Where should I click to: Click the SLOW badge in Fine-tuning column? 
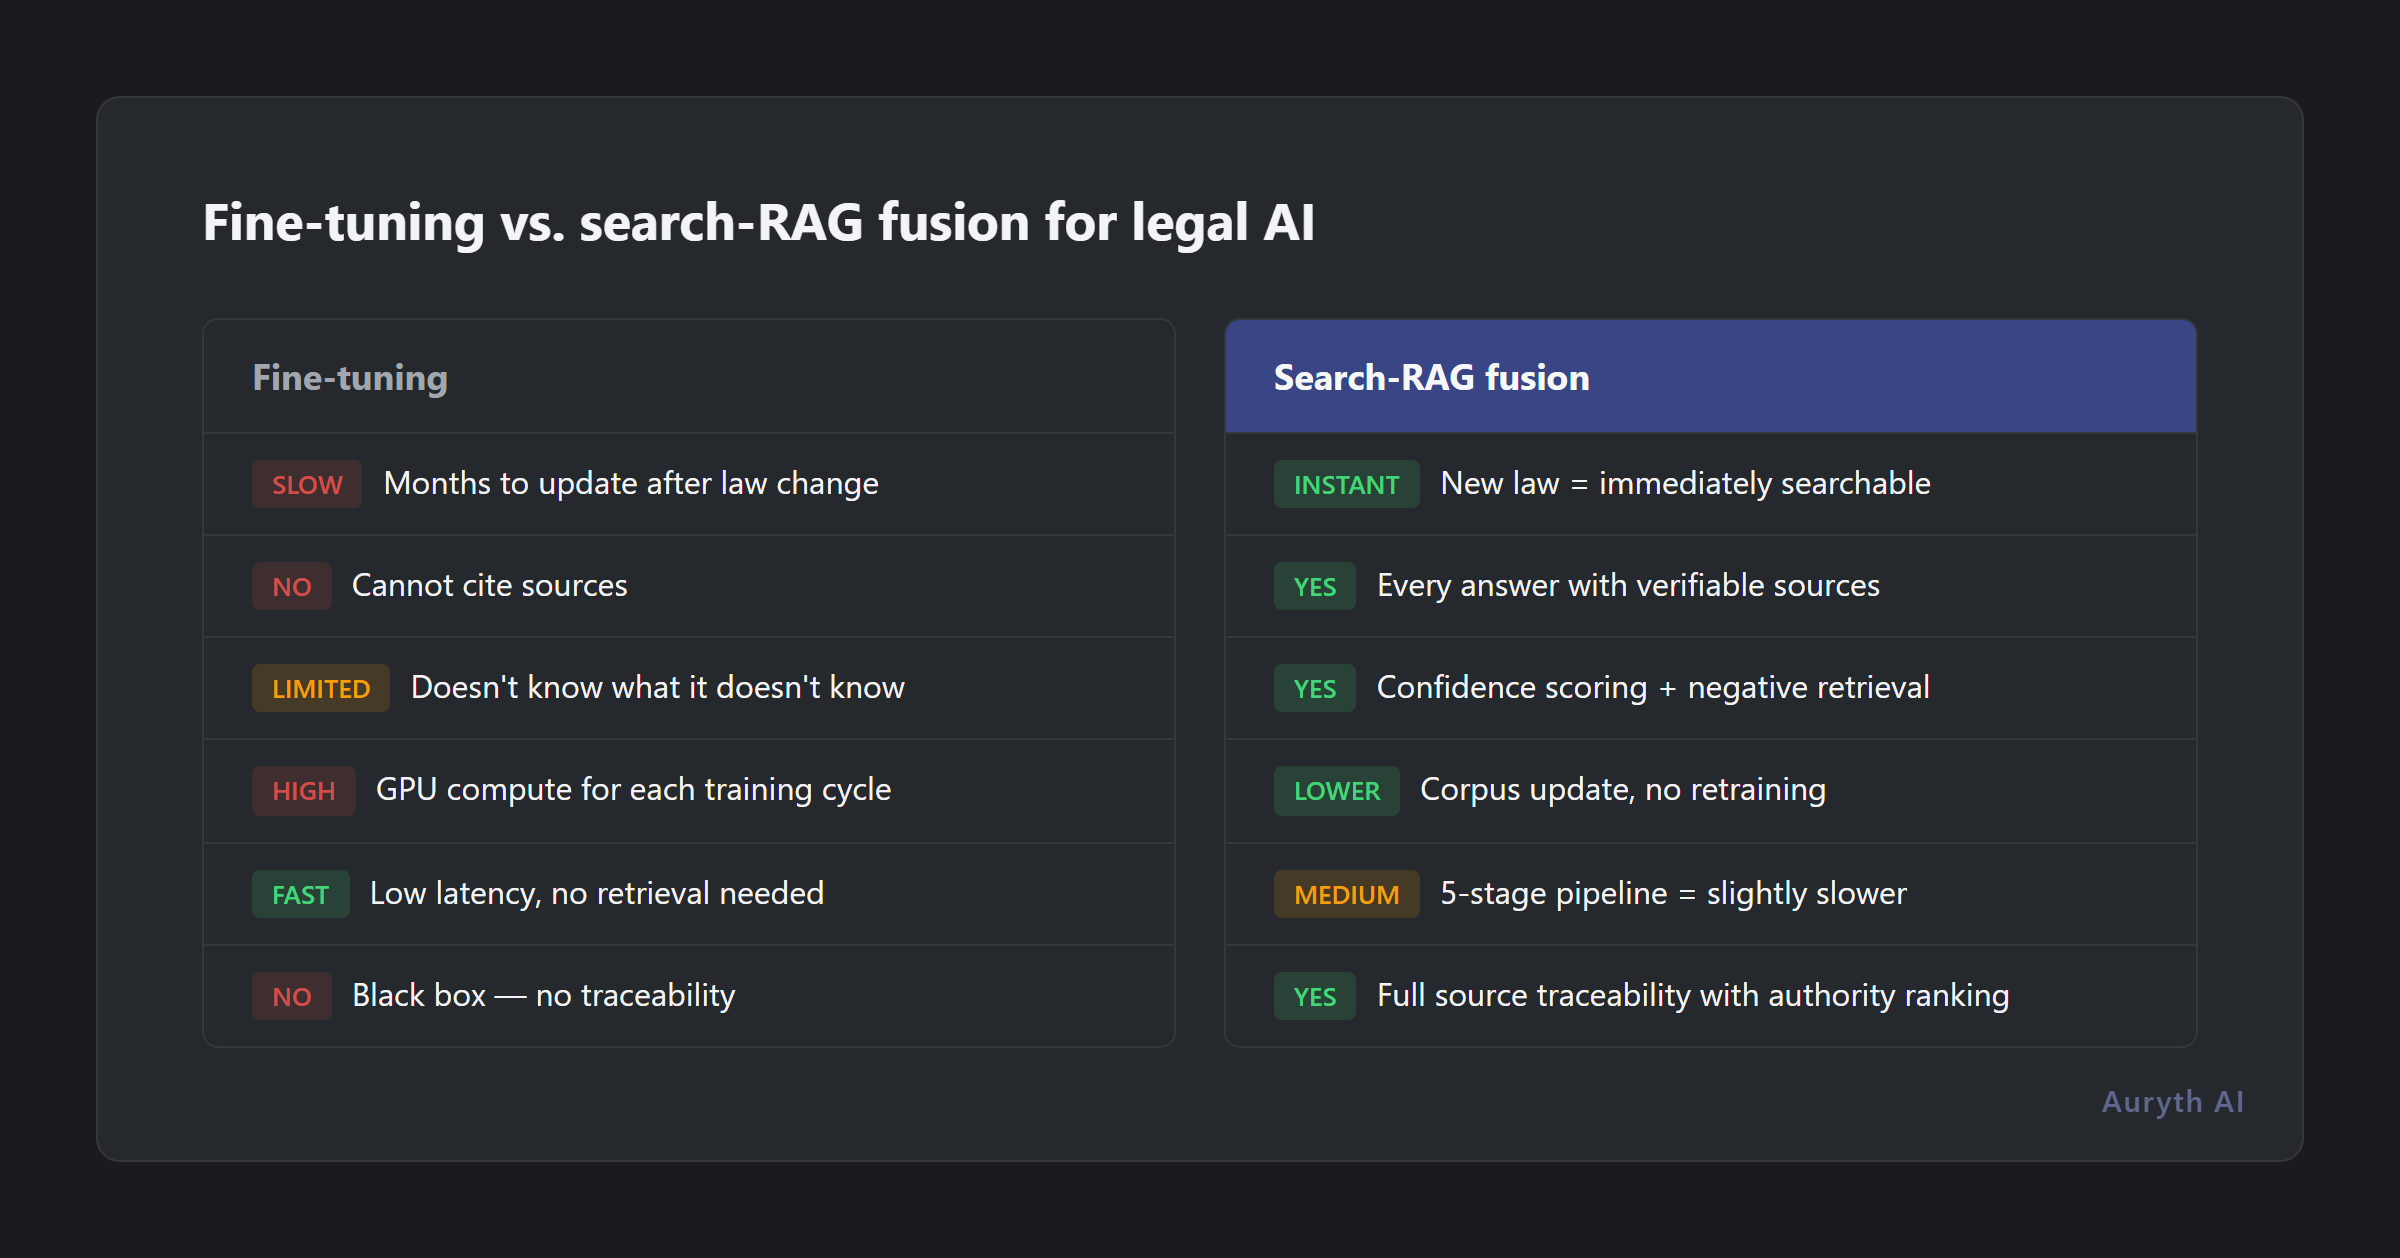click(306, 484)
